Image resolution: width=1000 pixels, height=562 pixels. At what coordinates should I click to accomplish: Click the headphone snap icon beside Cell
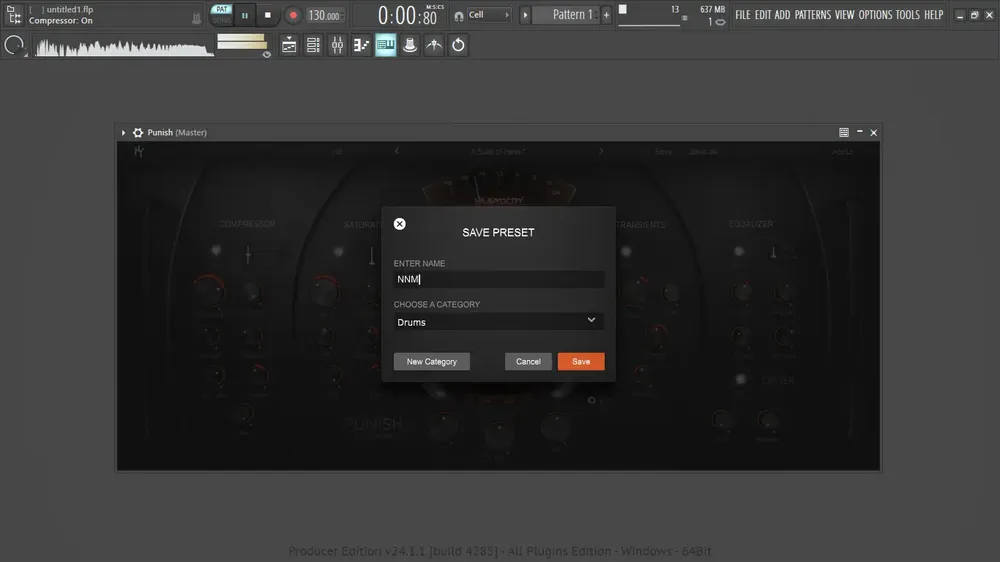(459, 16)
